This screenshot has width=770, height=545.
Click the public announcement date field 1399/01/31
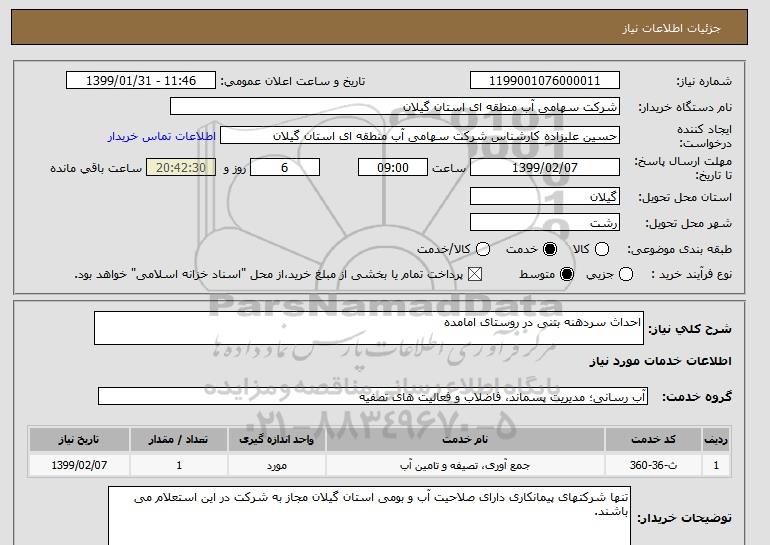point(141,81)
